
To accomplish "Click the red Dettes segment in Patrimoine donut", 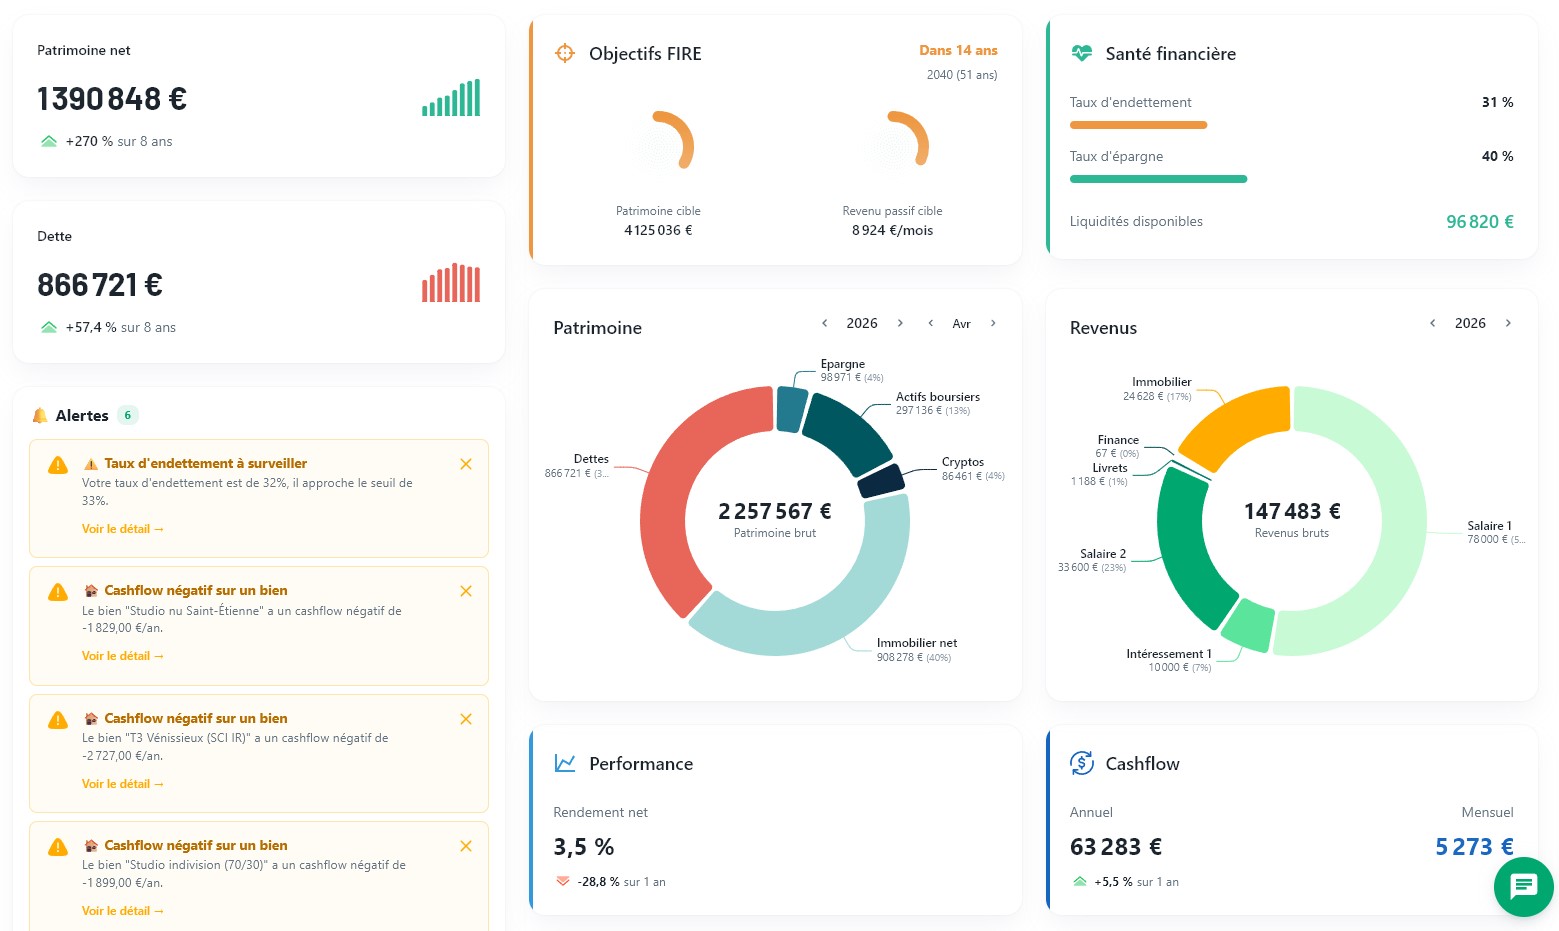I will coord(665,500).
